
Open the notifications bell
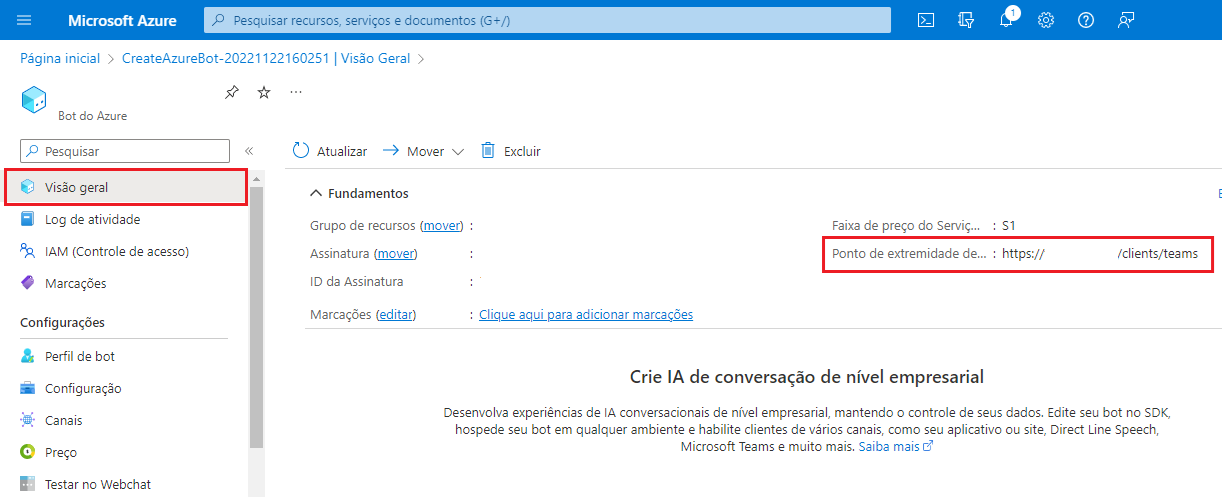coord(1007,19)
